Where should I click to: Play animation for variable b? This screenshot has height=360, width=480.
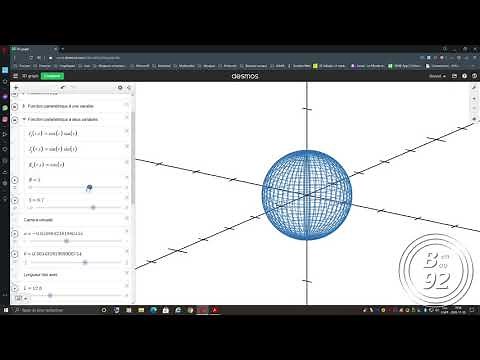[14, 254]
